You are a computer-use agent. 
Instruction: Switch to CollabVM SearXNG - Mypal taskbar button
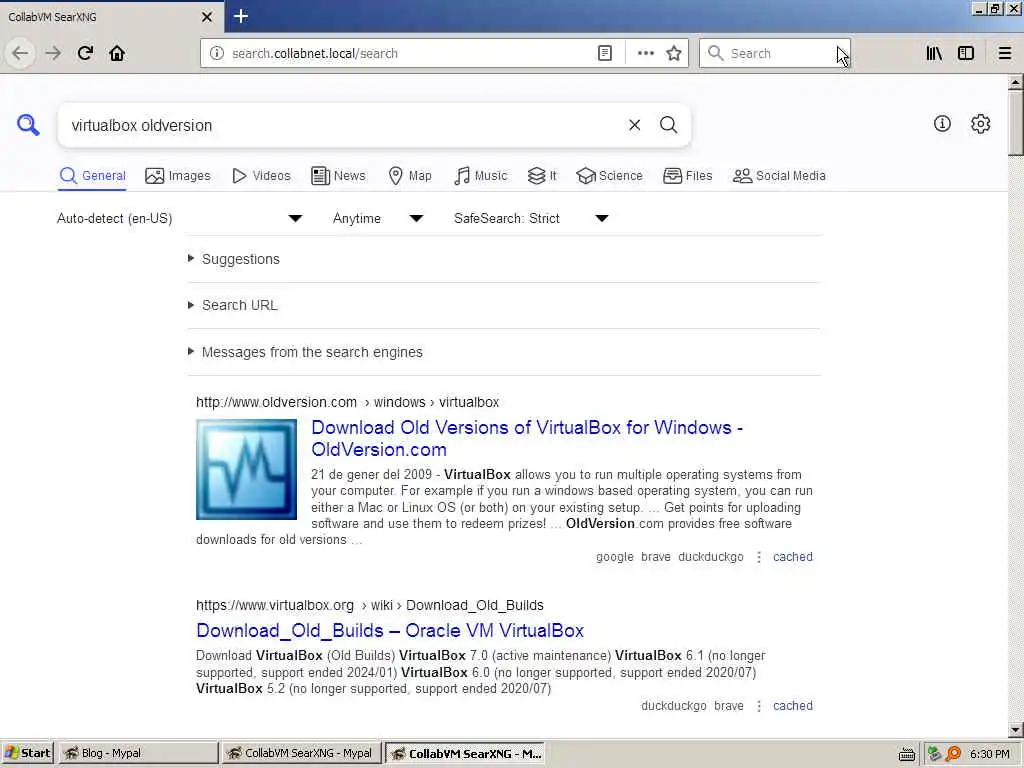(302, 753)
